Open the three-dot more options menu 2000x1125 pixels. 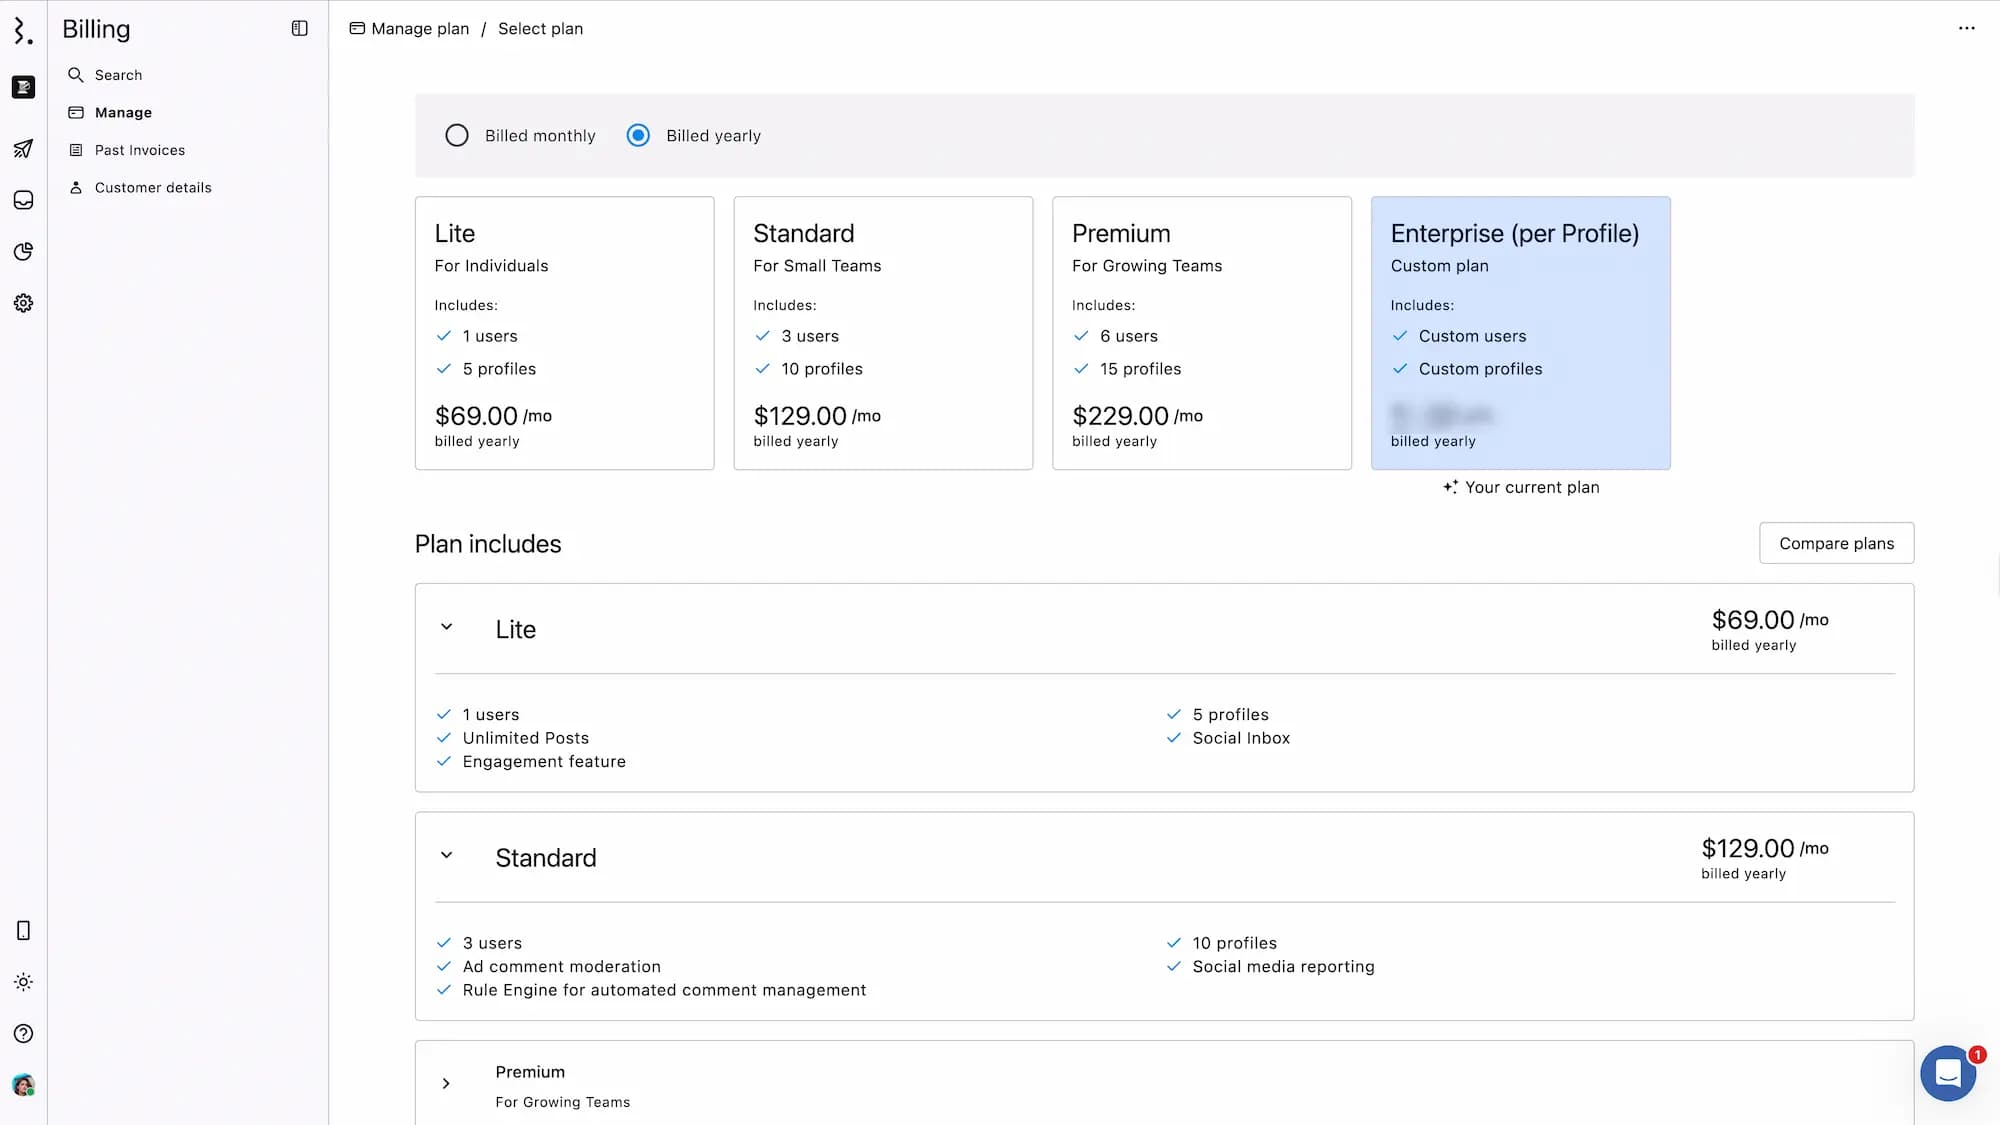[1966, 29]
